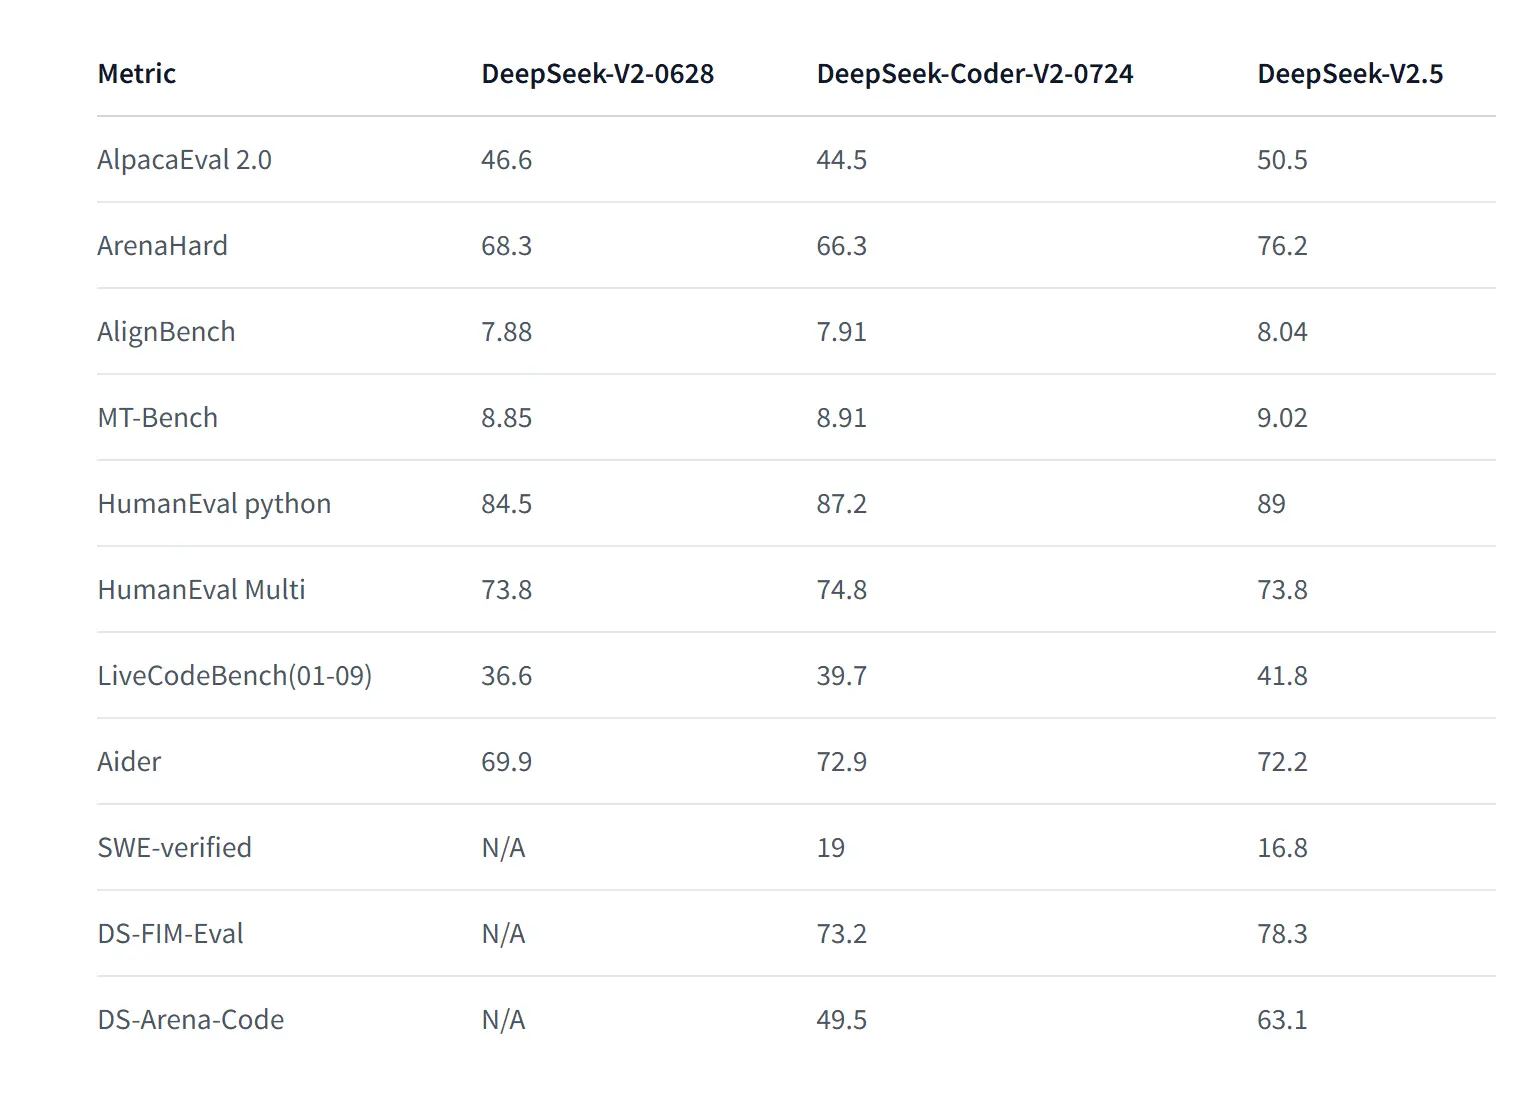The height and width of the screenshot is (1104, 1535).
Task: Click the DeepSeek-Coder-V2-0724 column header
Action: 975,74
